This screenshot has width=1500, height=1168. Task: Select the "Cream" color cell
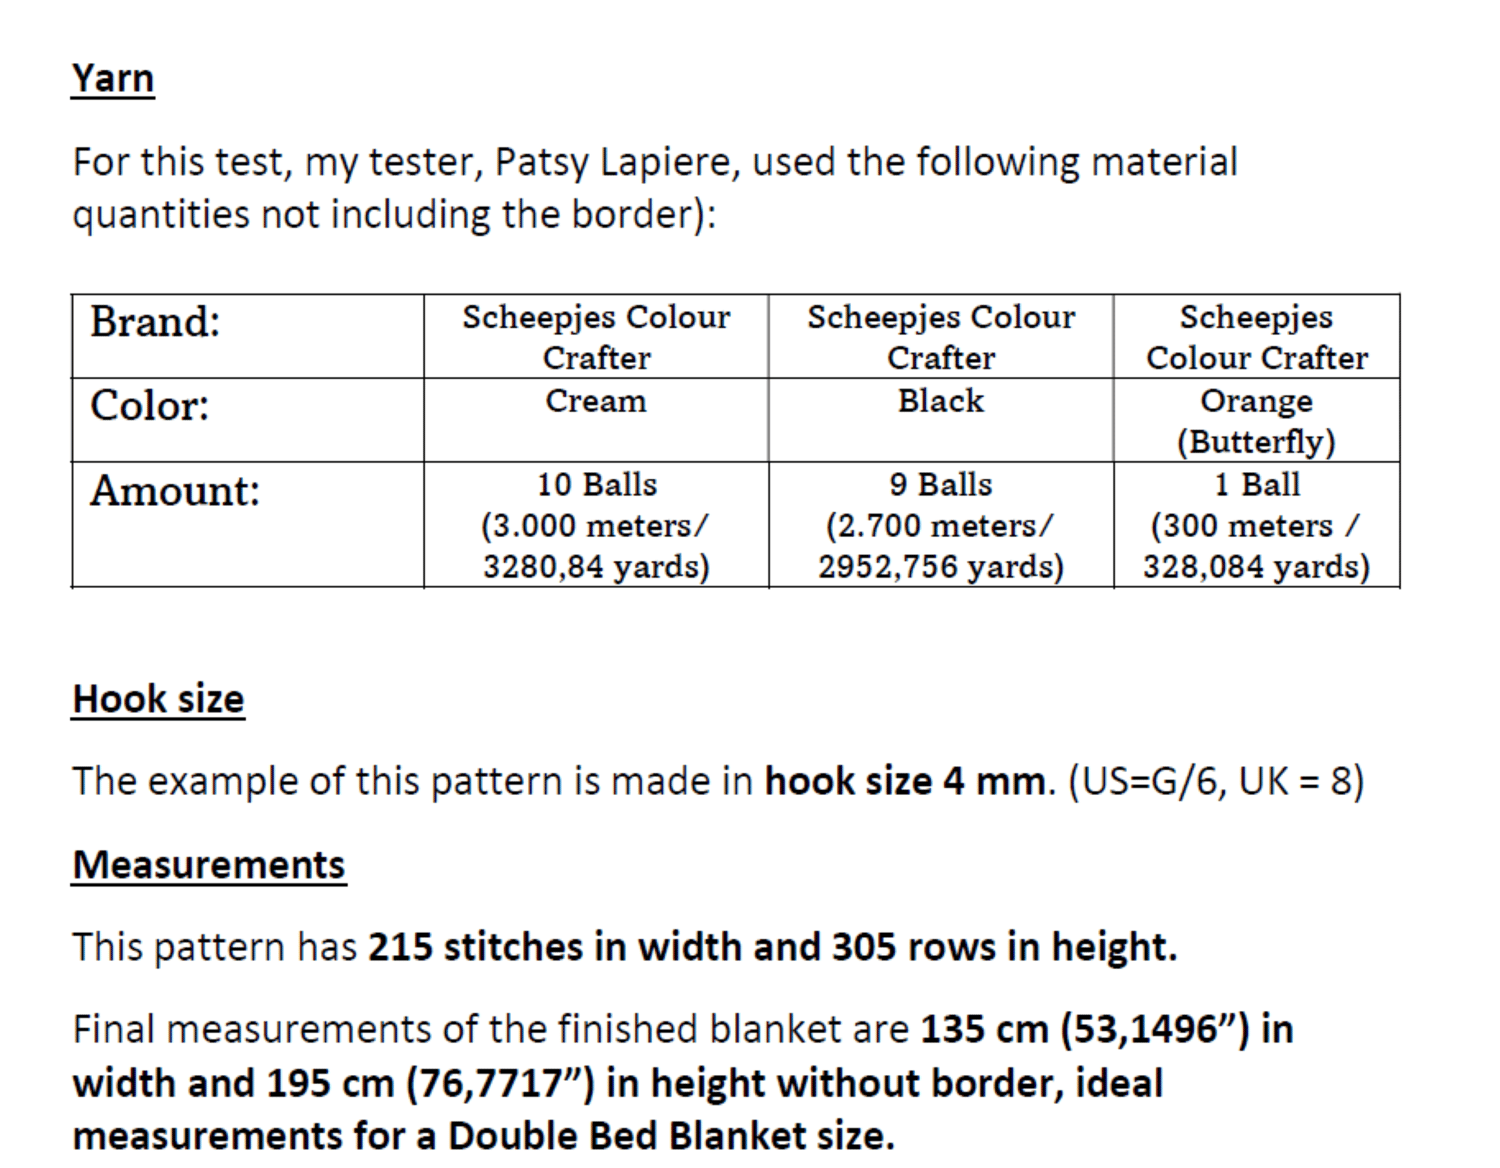[x=596, y=401]
